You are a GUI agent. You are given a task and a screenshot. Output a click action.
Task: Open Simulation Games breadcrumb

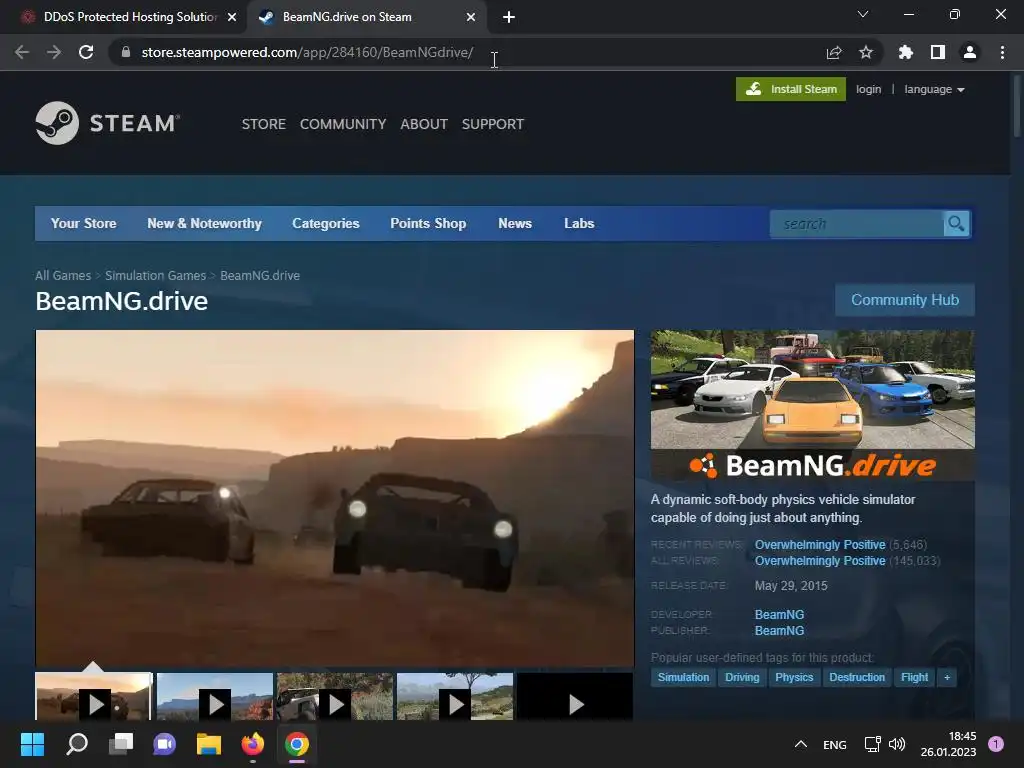155,276
